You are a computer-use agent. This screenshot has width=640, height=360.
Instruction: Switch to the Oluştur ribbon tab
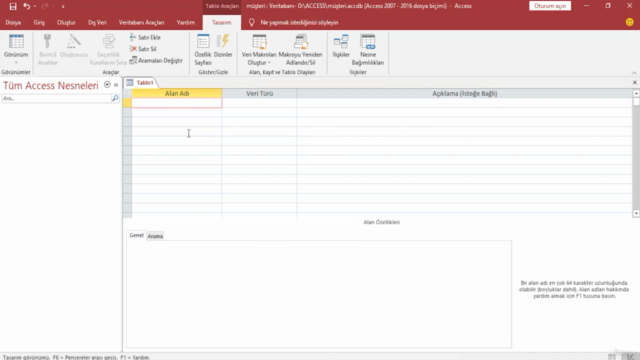[x=66, y=22]
